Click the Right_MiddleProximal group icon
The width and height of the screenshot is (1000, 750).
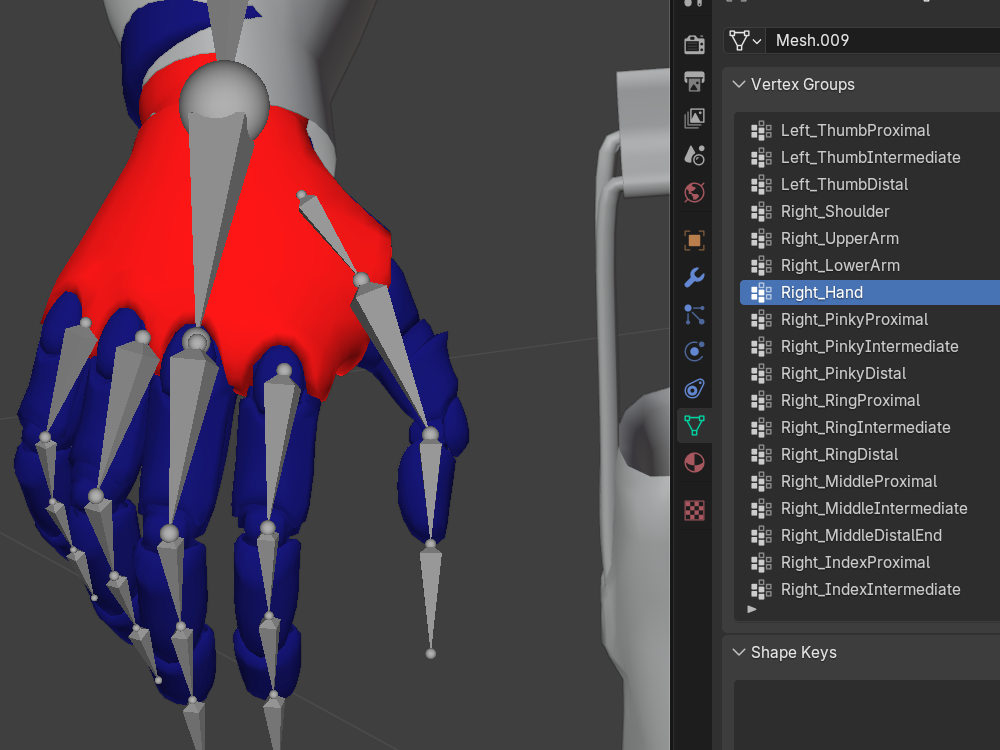pyautogui.click(x=761, y=482)
